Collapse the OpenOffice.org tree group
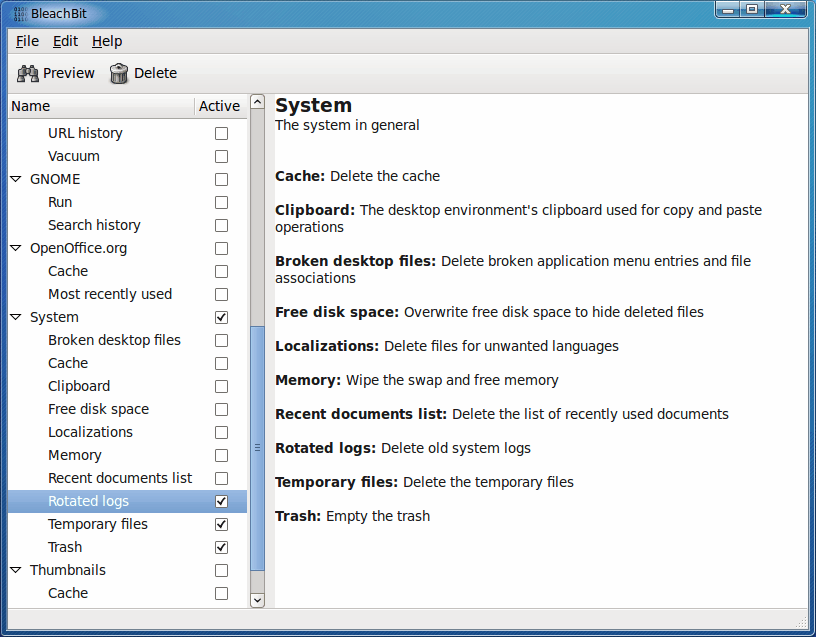 [x=16, y=248]
